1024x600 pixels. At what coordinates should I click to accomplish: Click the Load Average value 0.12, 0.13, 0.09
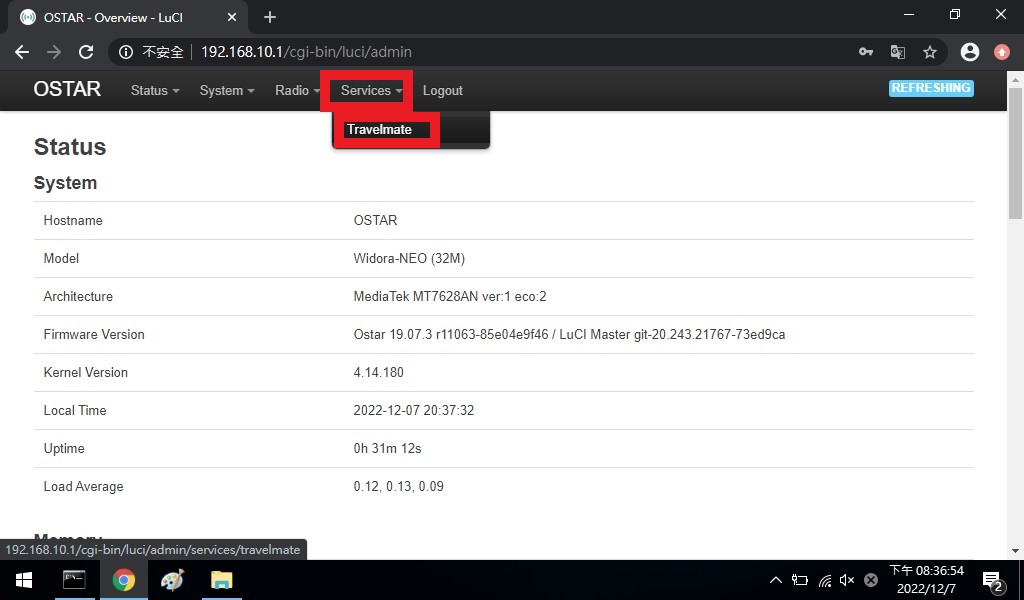click(398, 486)
